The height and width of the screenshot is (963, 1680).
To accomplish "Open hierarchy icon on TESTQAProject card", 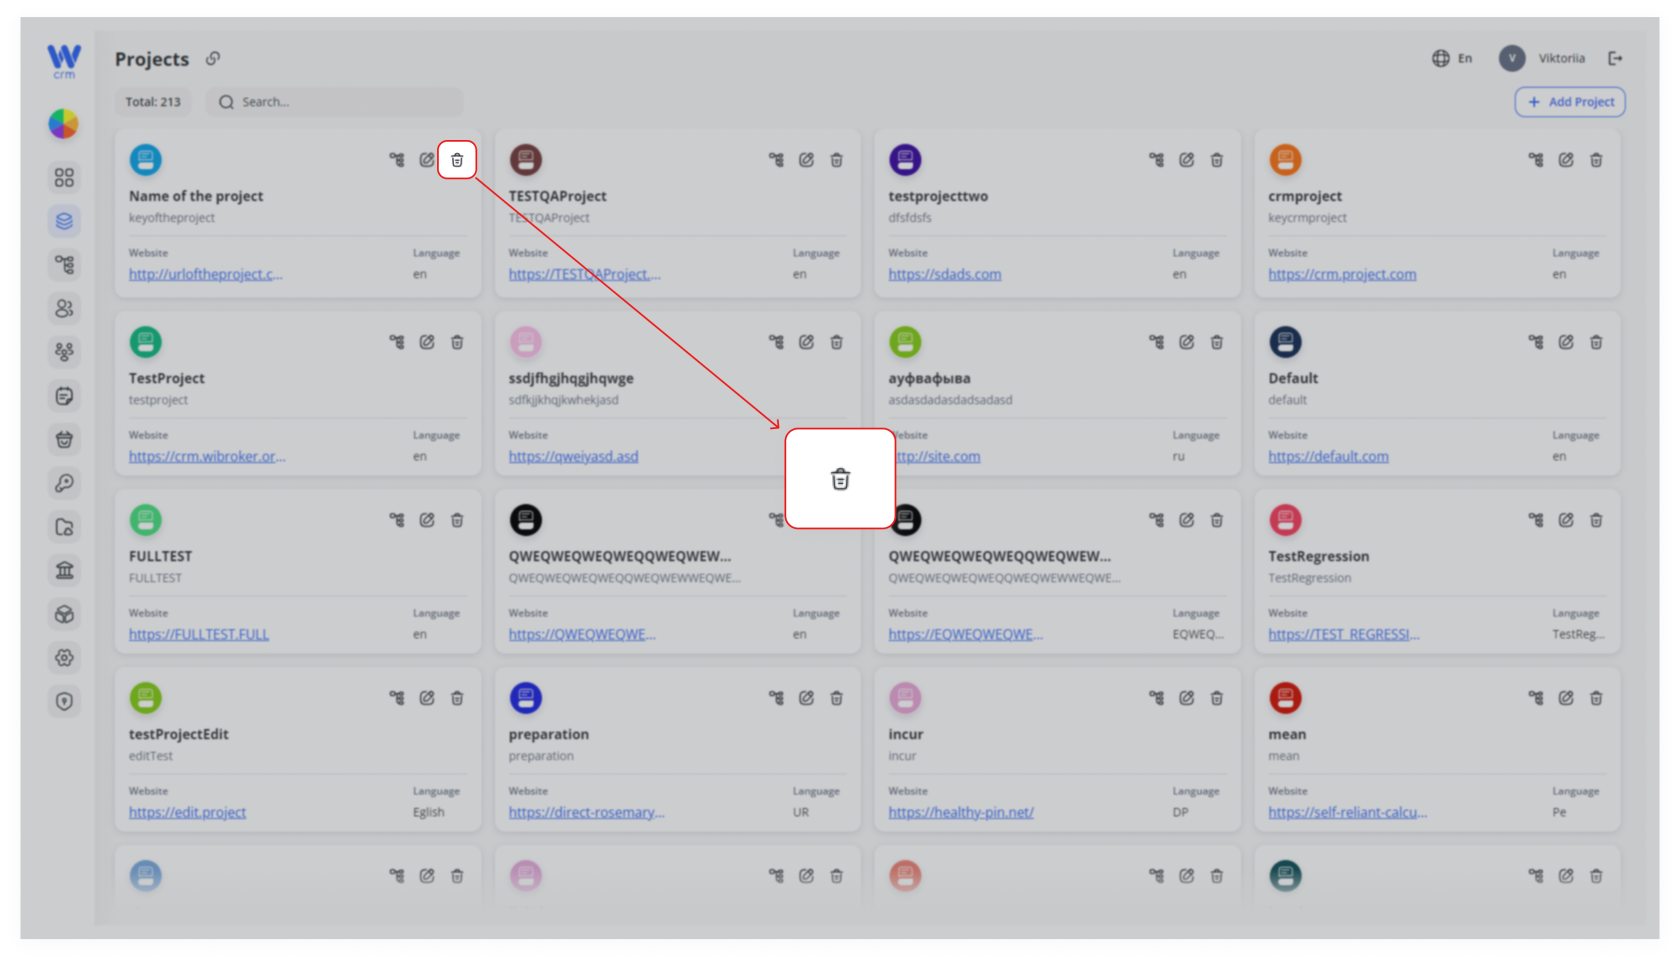I will 777,160.
